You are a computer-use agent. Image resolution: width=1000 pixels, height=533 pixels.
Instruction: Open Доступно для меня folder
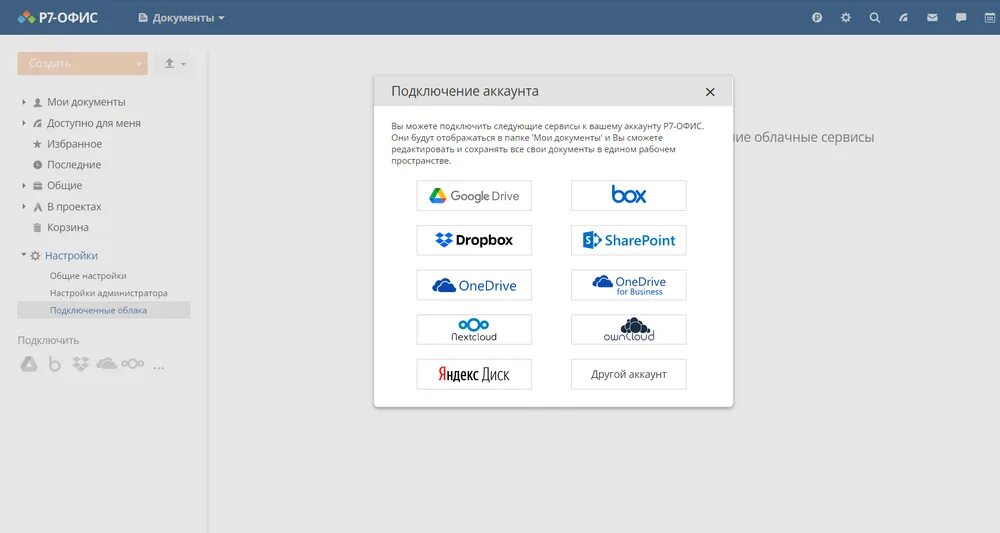click(x=94, y=123)
